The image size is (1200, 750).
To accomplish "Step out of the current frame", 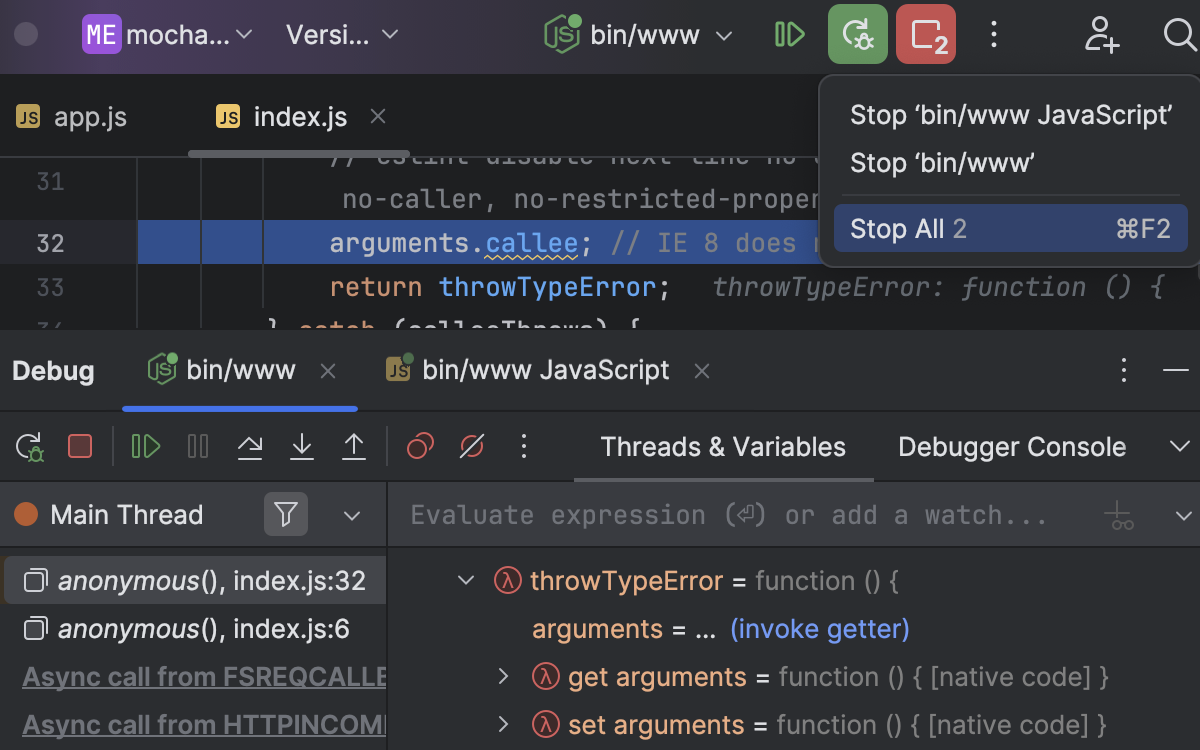I will point(354,446).
